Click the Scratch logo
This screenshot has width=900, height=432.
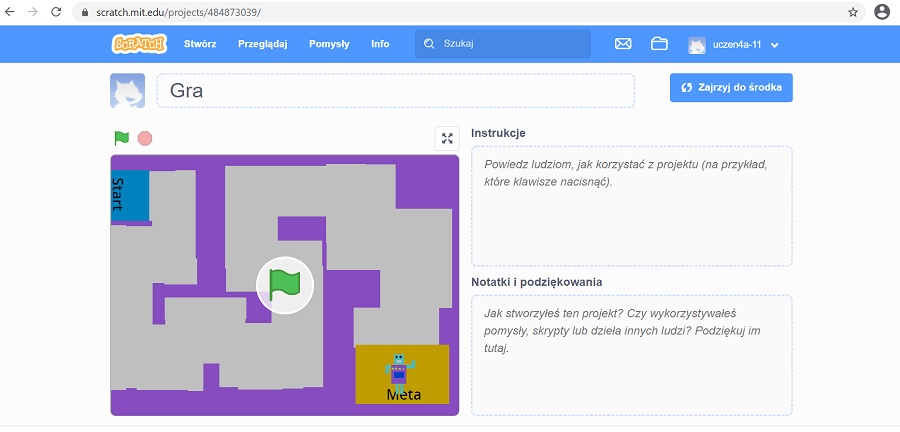click(139, 44)
